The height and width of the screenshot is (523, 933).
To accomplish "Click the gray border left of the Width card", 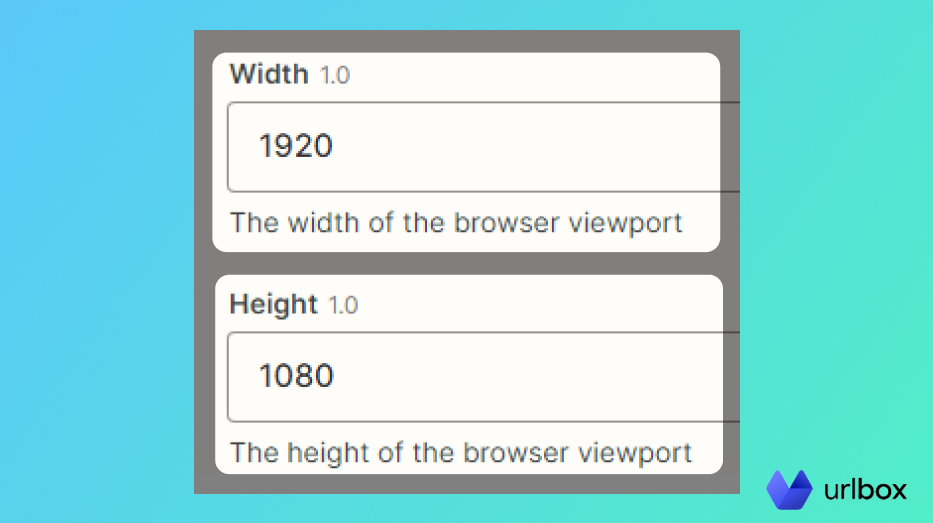I will click(203, 150).
